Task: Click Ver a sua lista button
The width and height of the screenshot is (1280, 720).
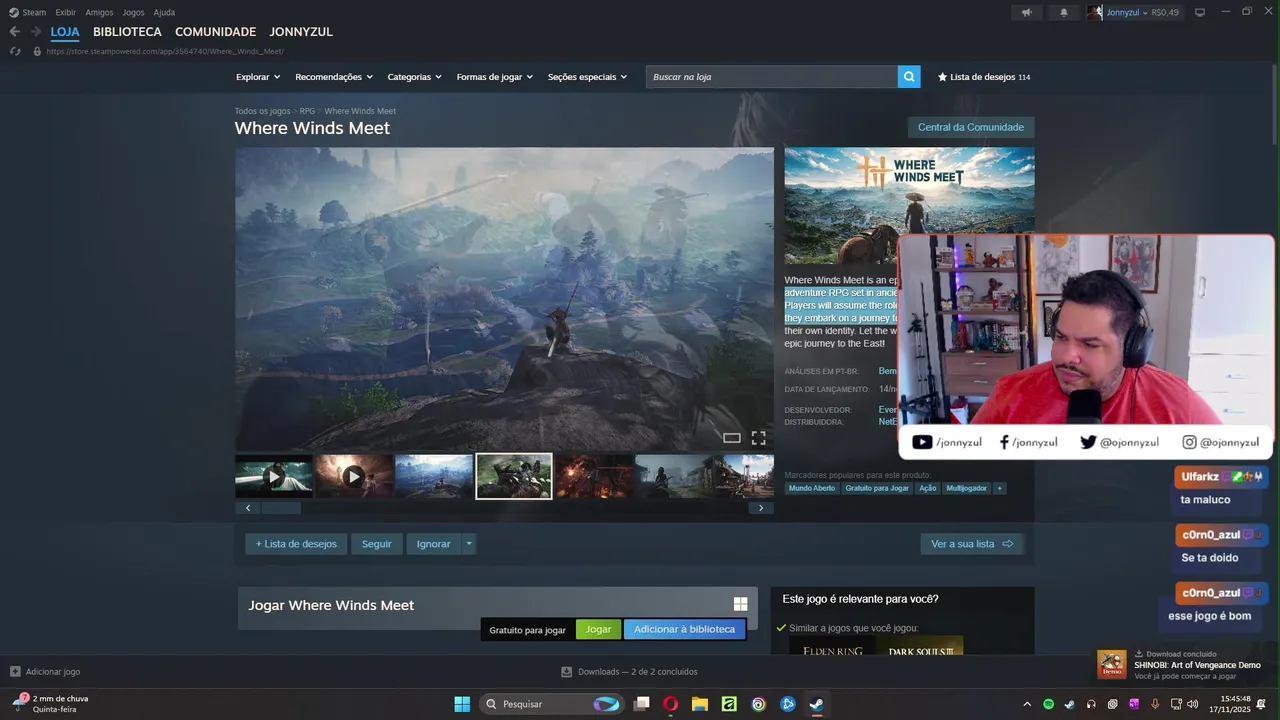Action: tap(972, 544)
